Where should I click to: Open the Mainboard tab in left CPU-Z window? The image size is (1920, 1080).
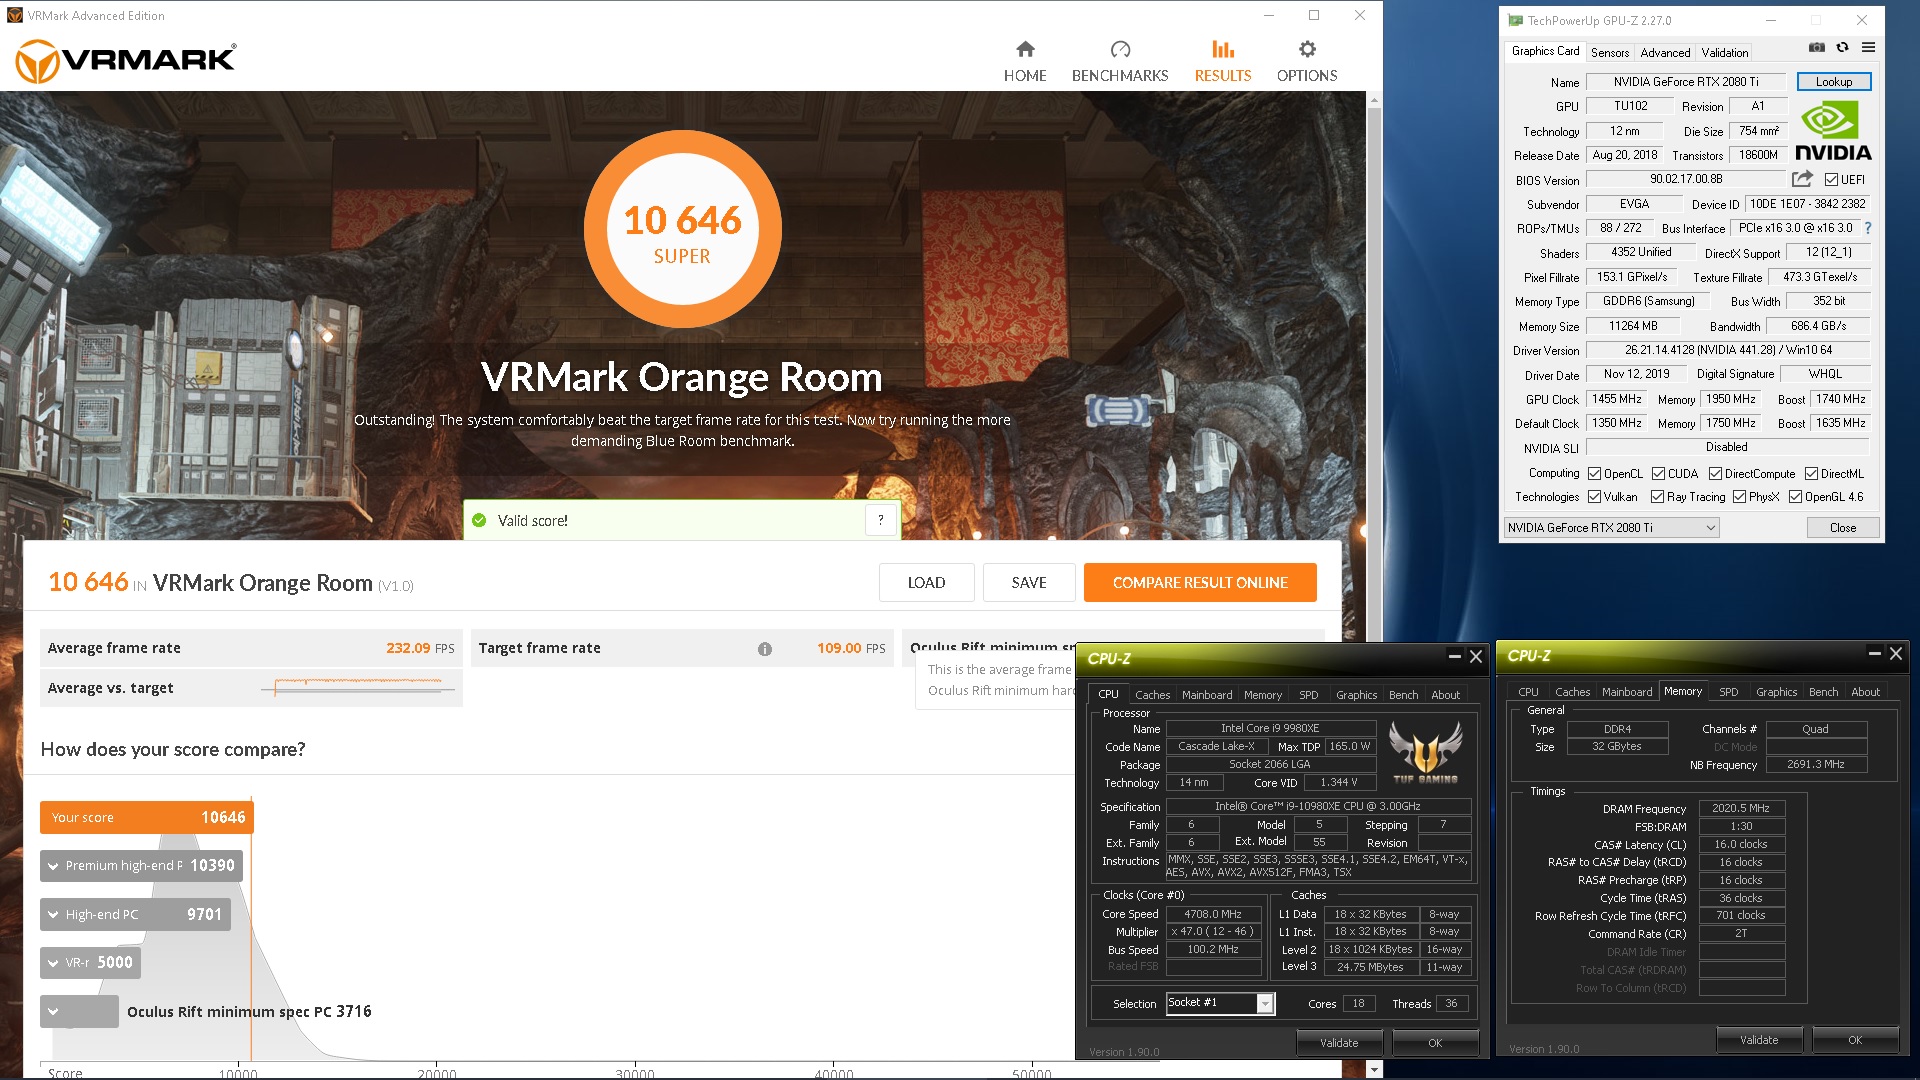tap(1207, 695)
